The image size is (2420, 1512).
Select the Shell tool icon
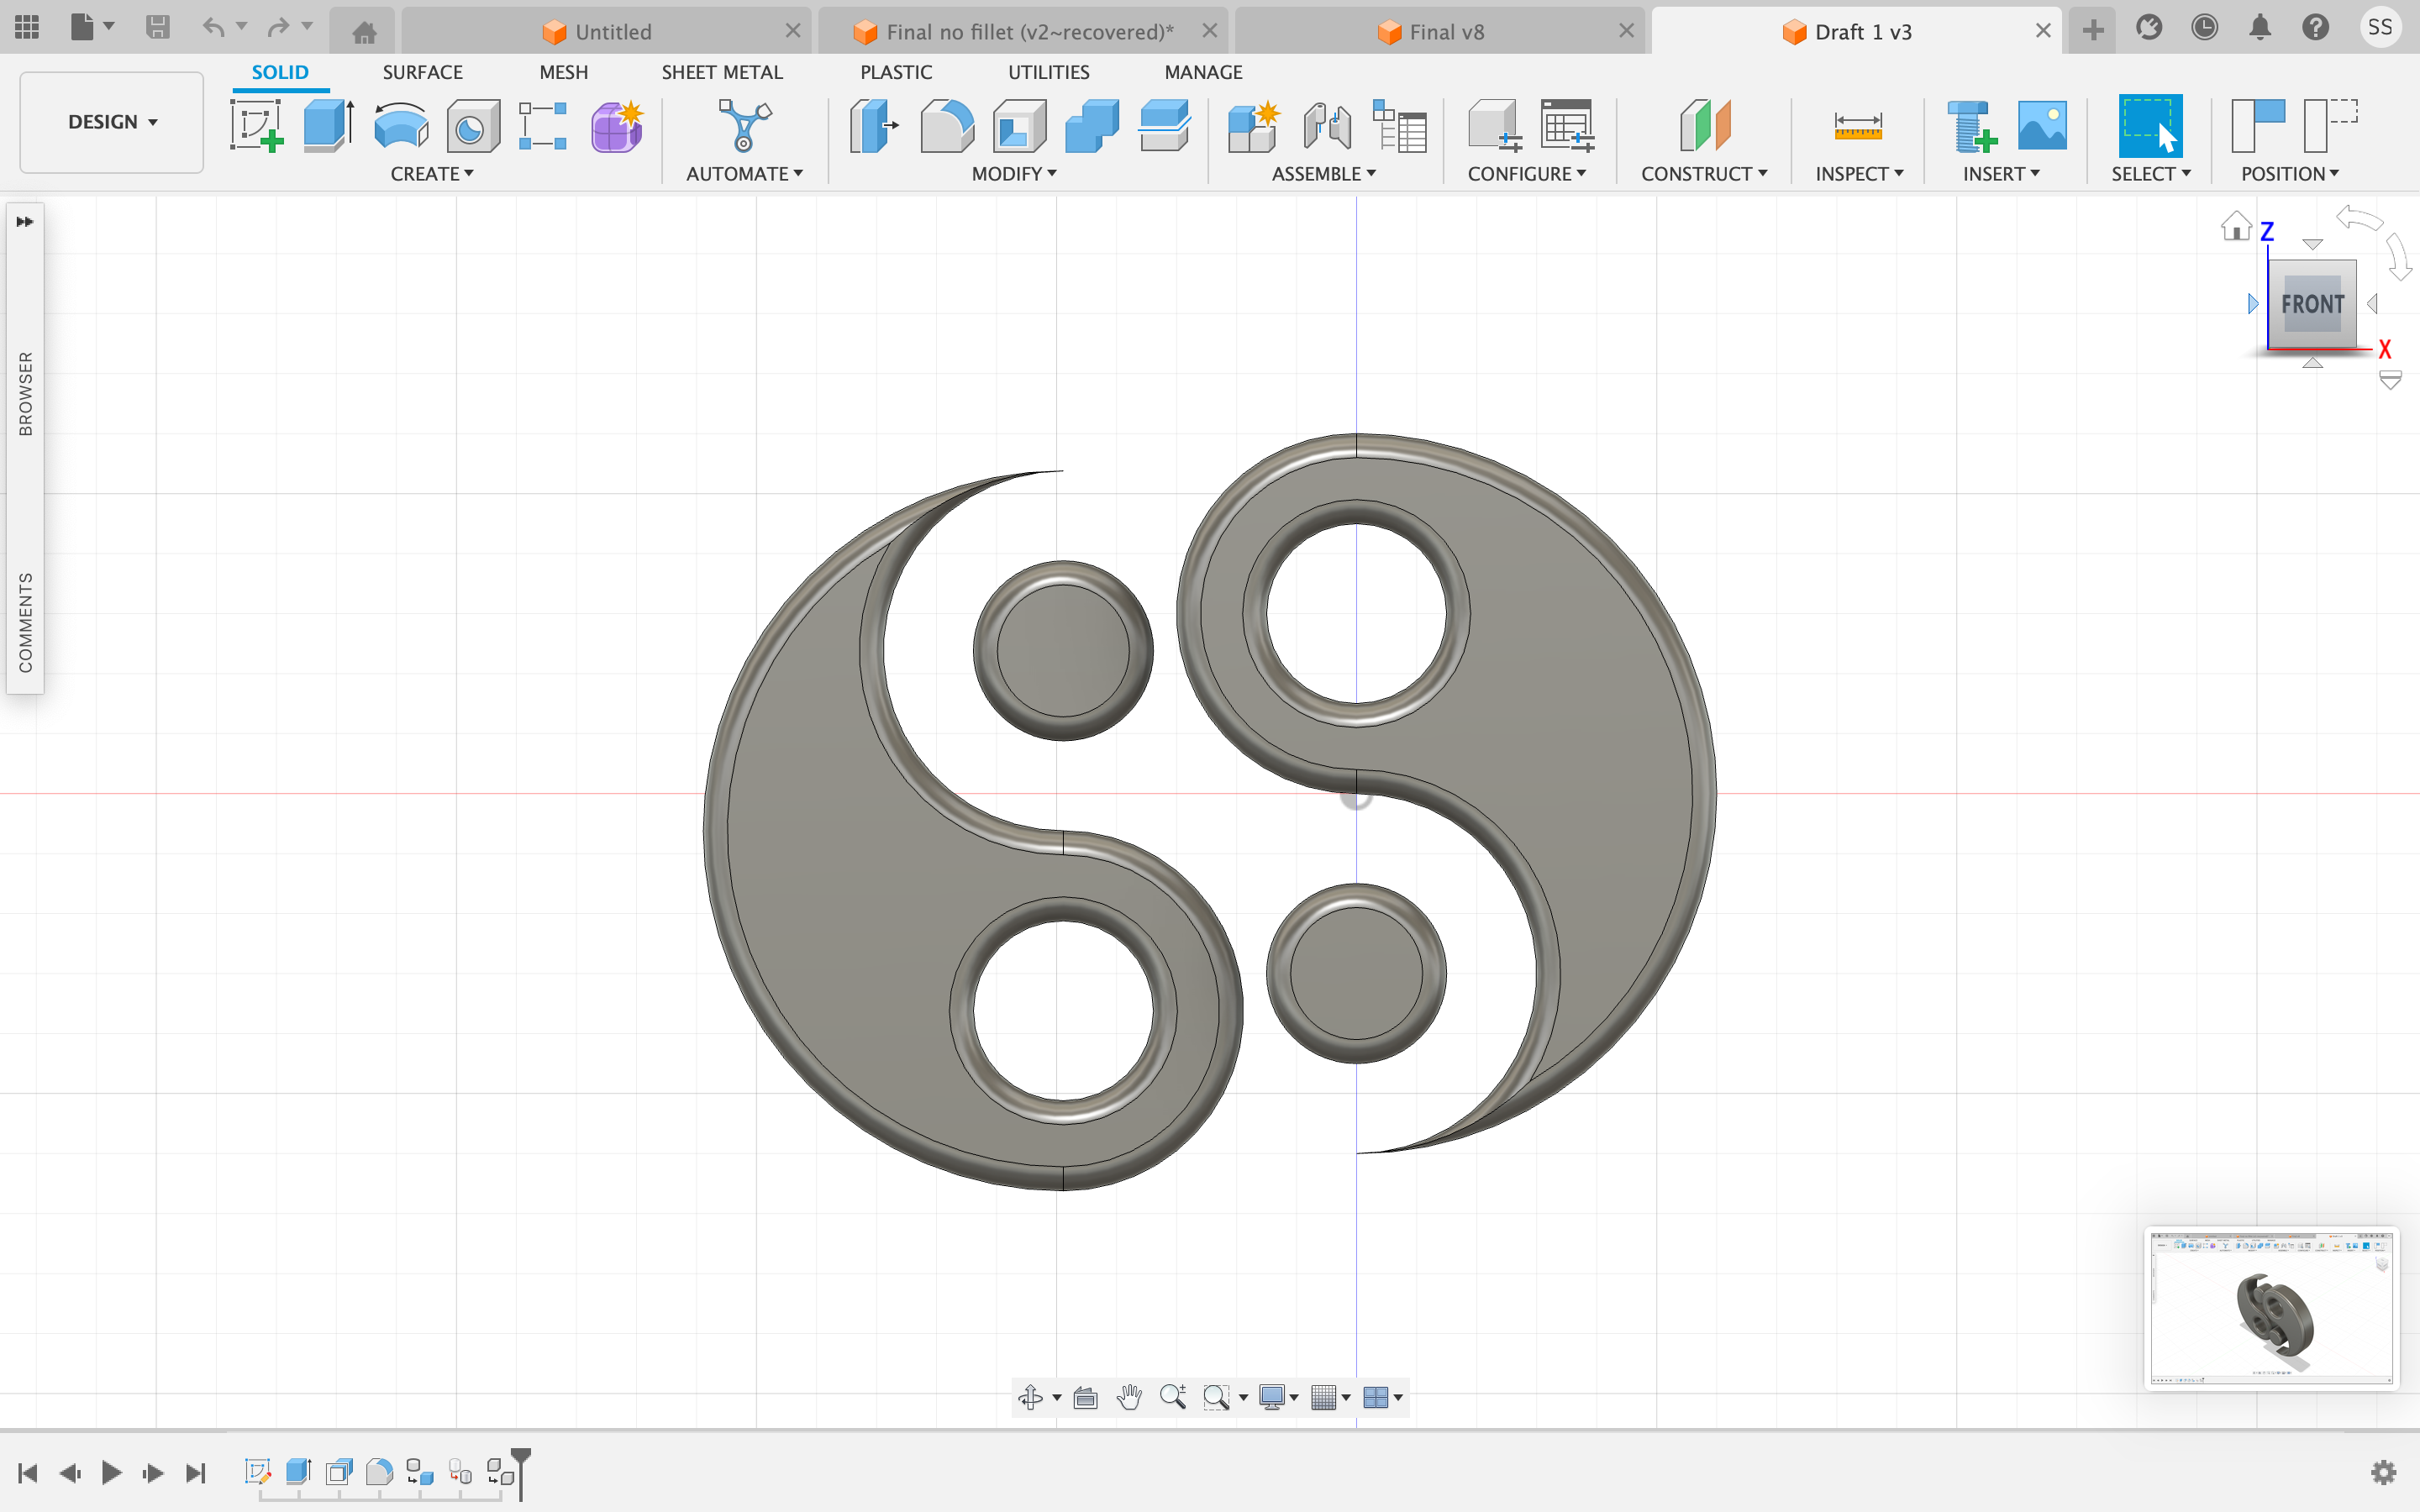click(1019, 125)
